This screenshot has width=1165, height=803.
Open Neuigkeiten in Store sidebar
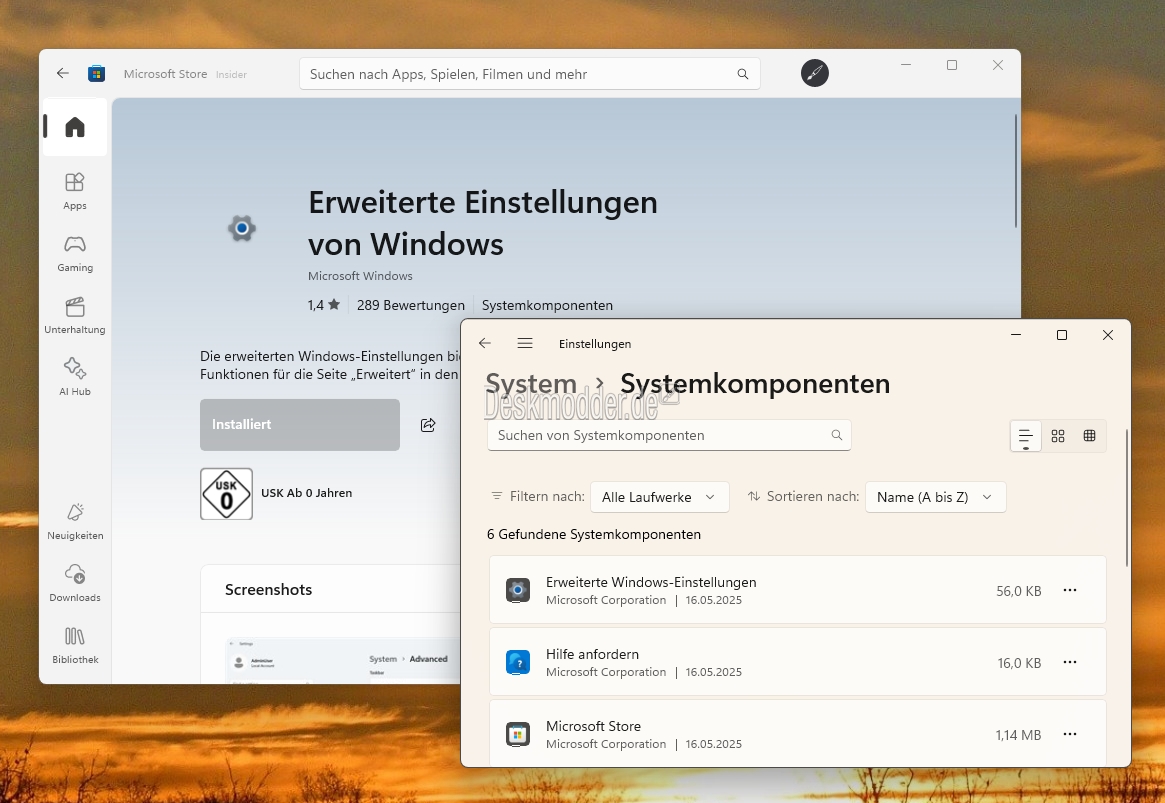(x=75, y=521)
